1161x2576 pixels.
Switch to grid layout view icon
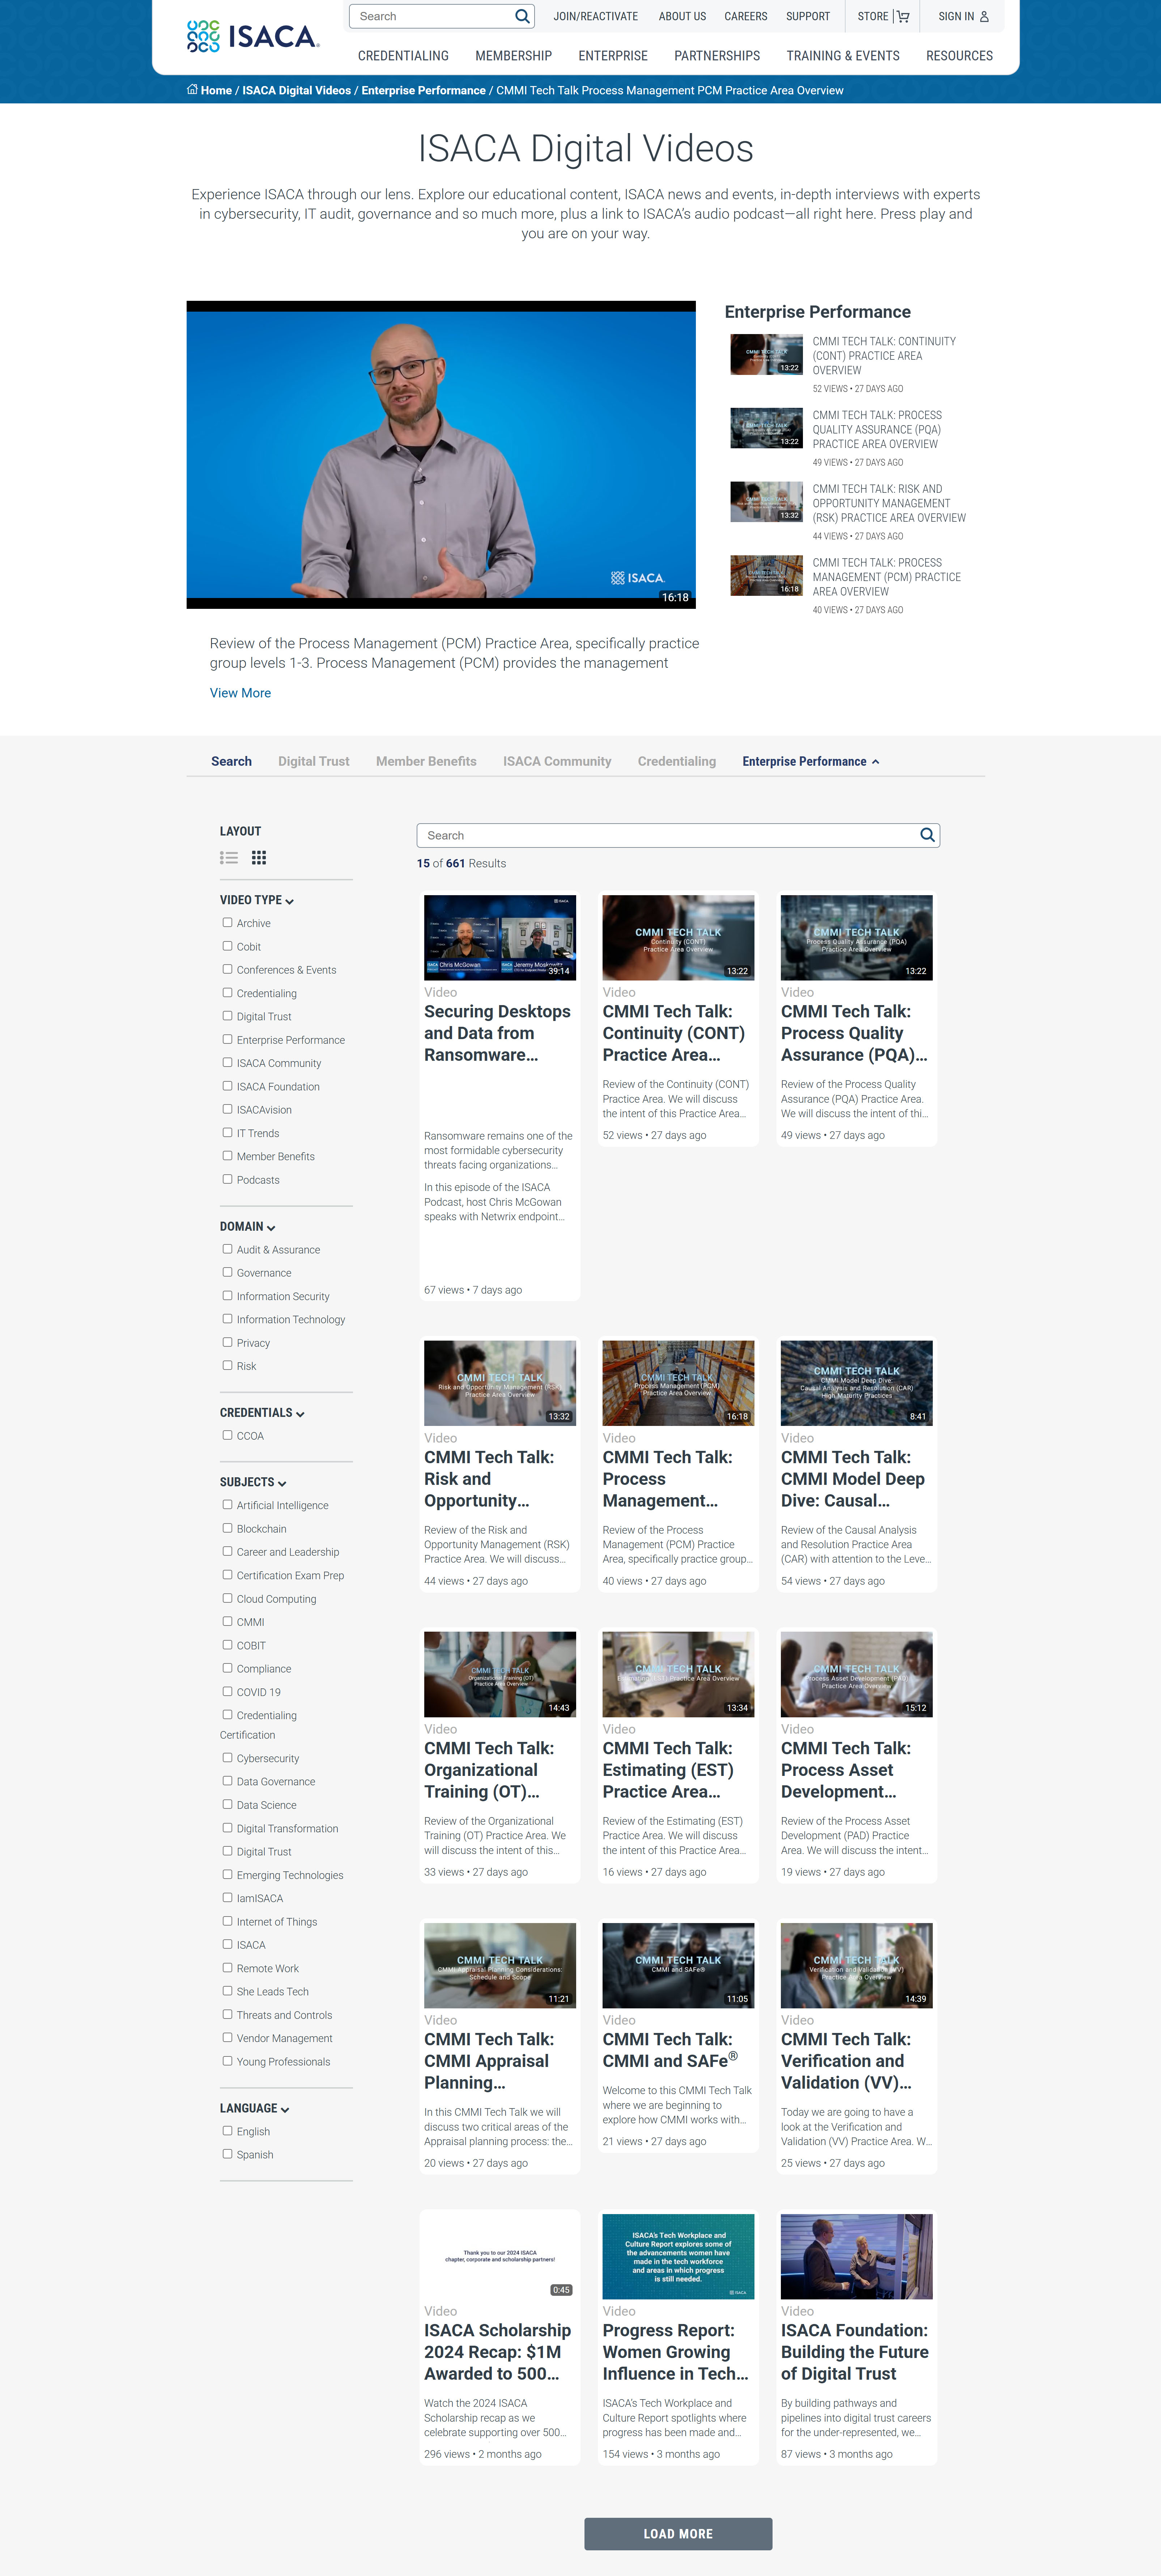click(x=259, y=857)
